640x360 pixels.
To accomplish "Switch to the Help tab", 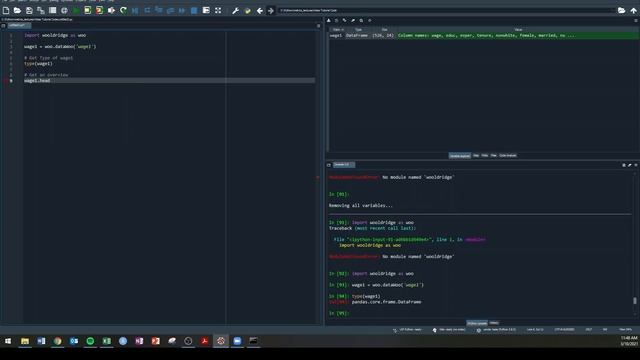I will click(x=476, y=156).
